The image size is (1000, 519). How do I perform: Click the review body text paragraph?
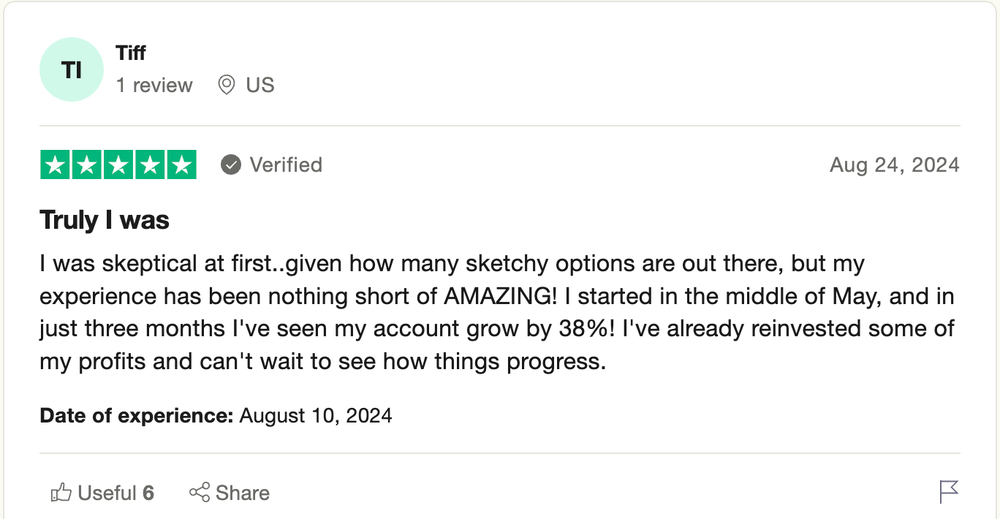click(497, 312)
